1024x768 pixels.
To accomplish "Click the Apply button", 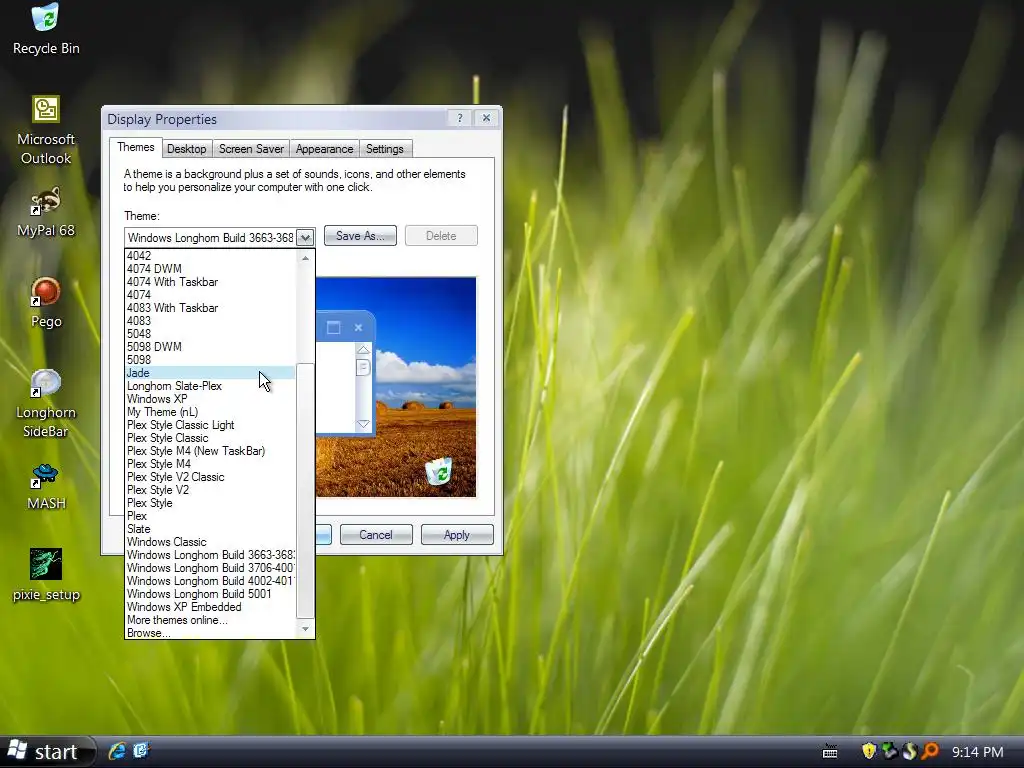I will (457, 535).
